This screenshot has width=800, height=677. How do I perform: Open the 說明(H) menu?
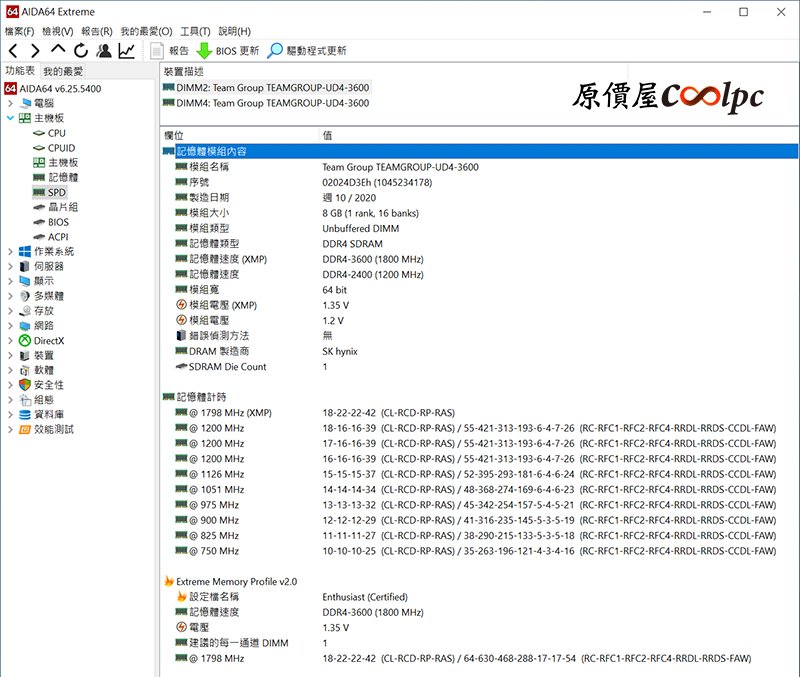coord(235,31)
